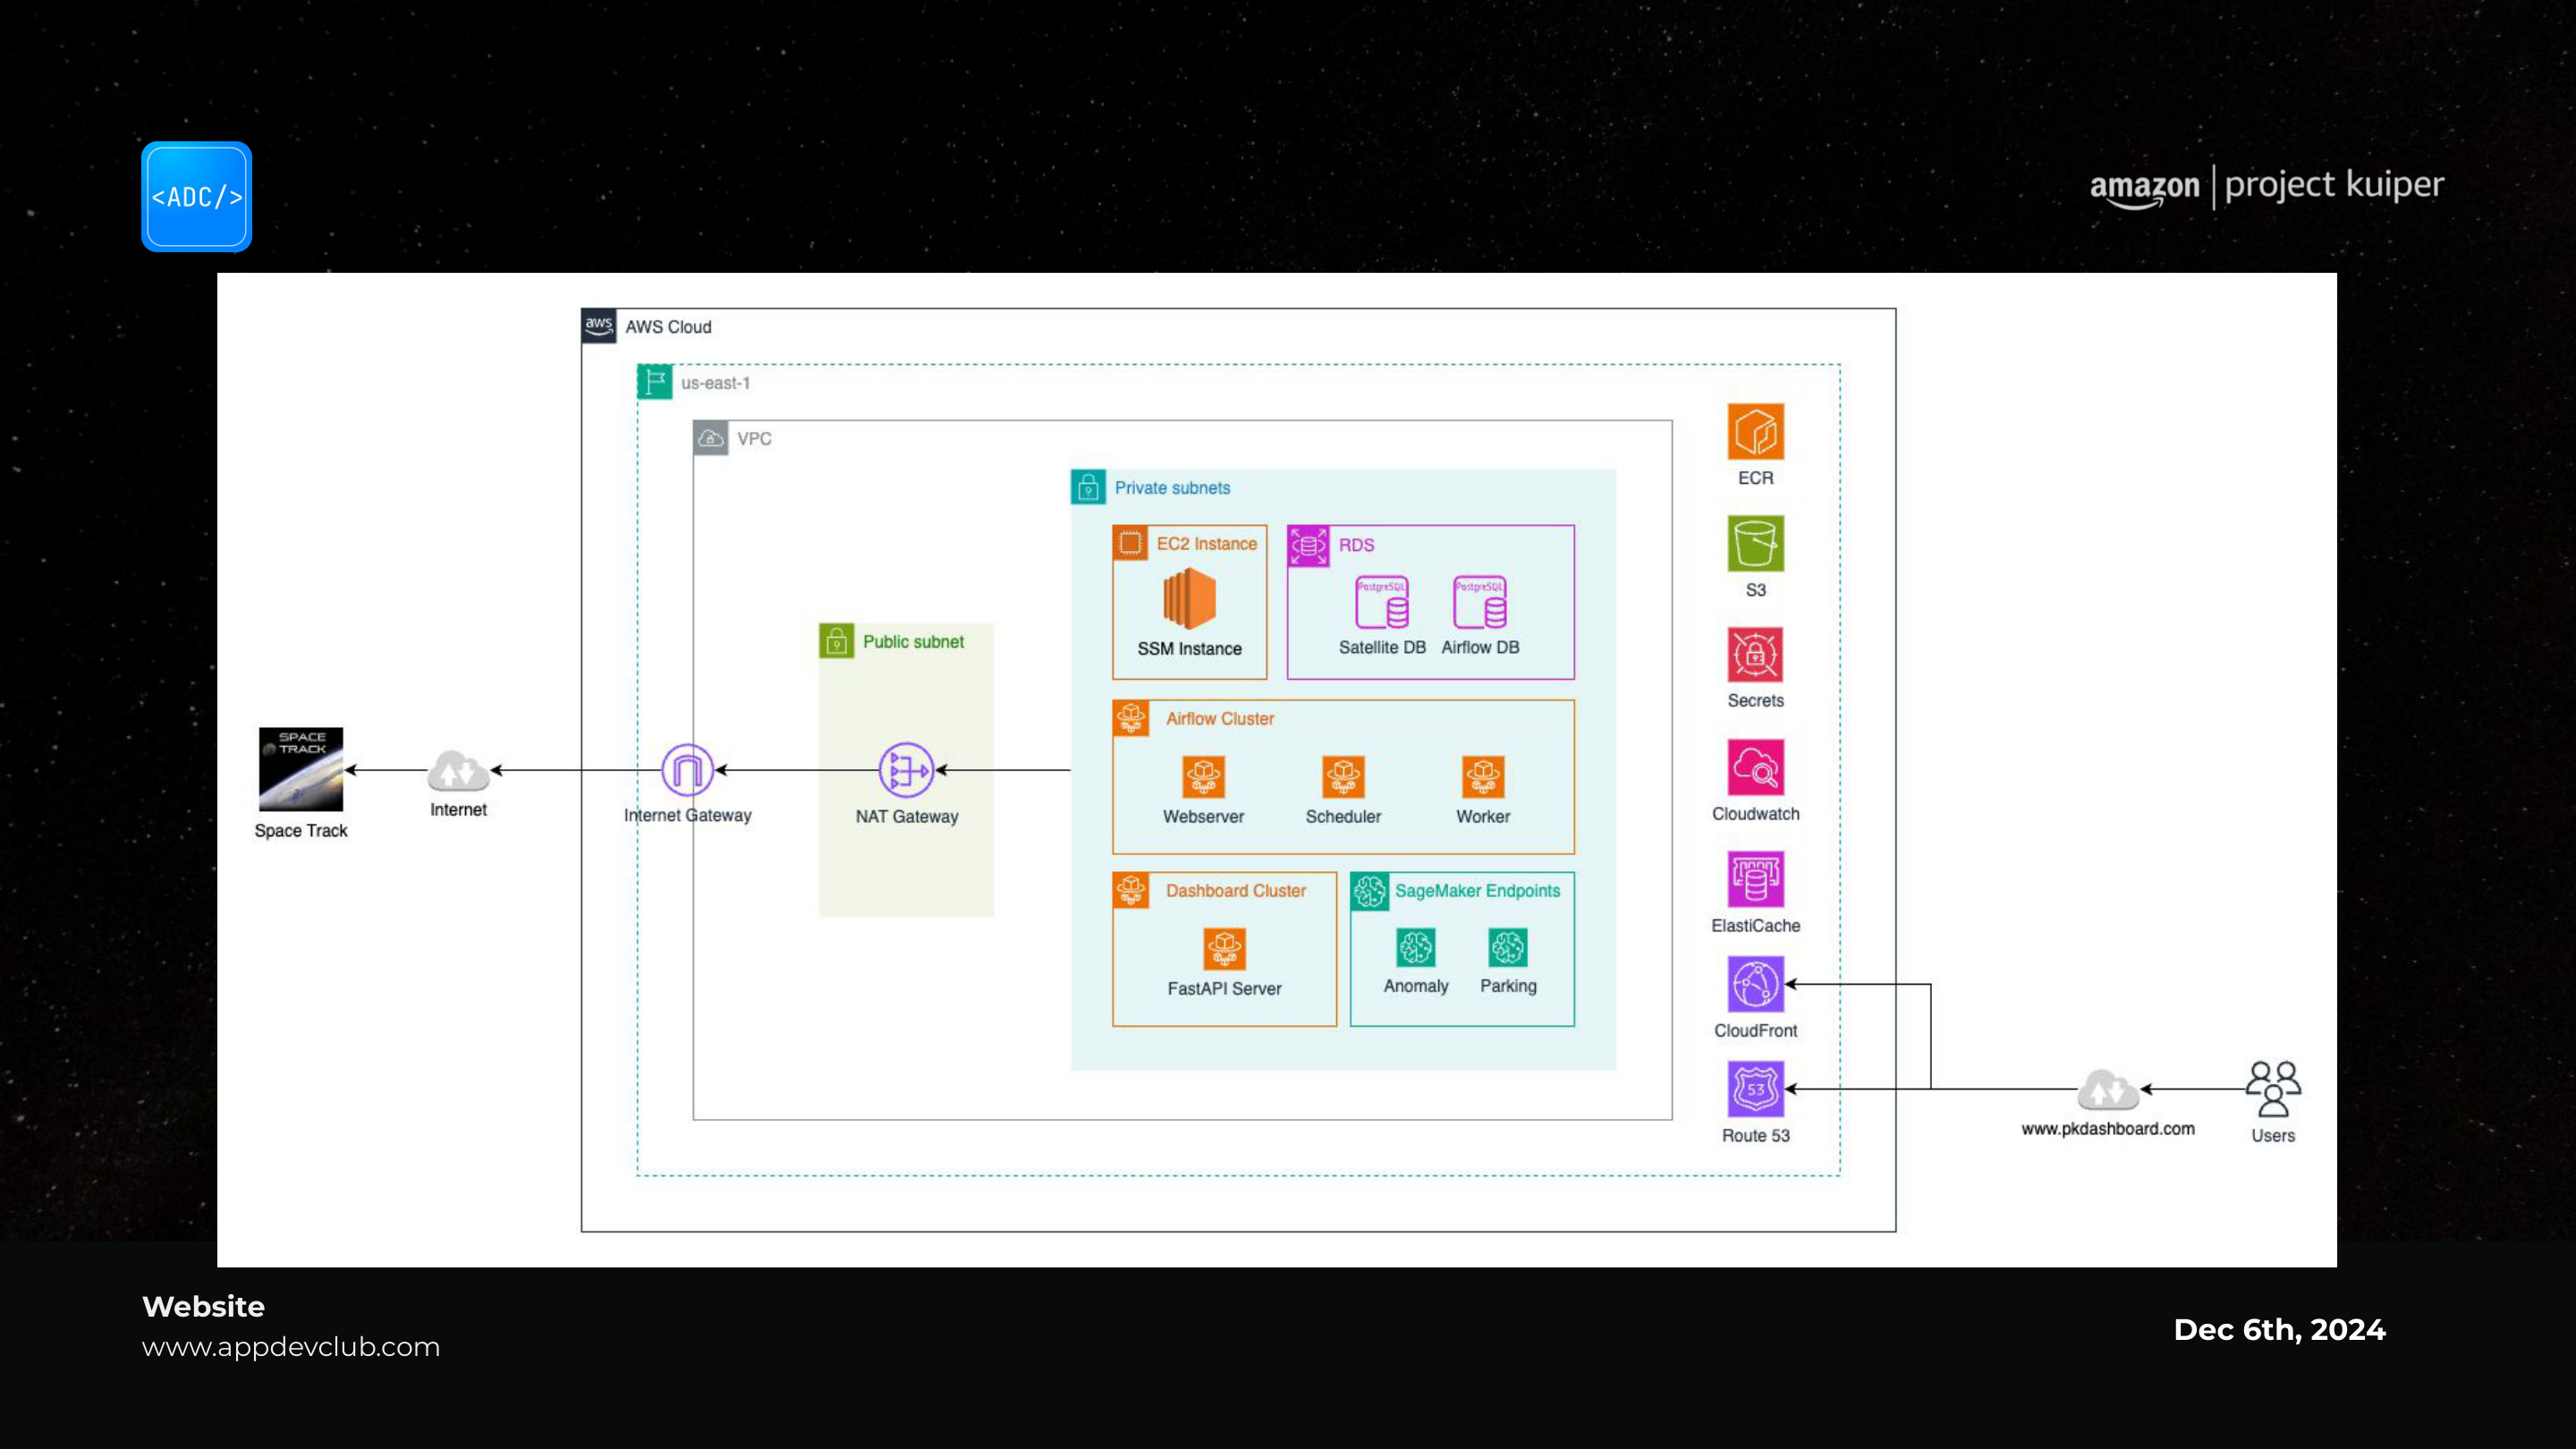
Task: Select the SSM Instance icon
Action: pos(1189,599)
